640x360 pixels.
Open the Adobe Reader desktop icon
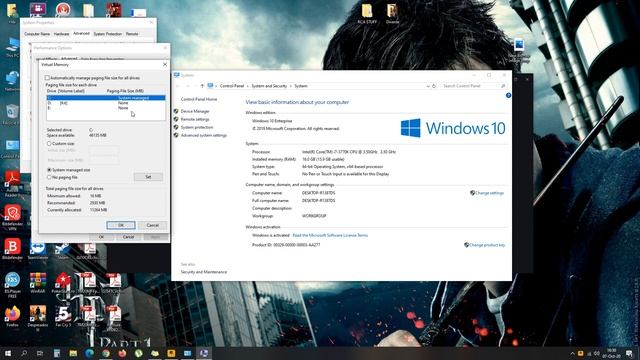(x=12, y=184)
